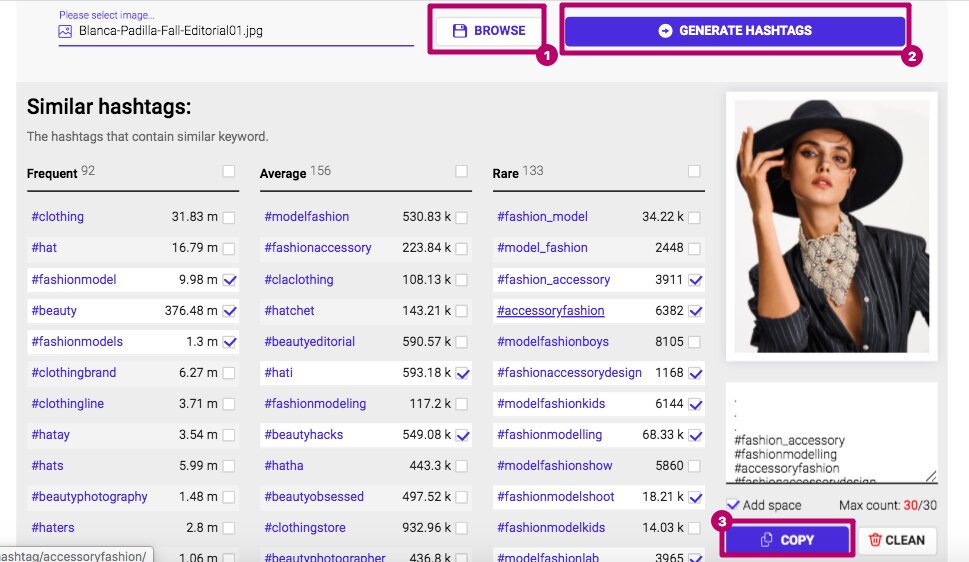Open the #beautyeditorial hashtag link

click(309, 342)
